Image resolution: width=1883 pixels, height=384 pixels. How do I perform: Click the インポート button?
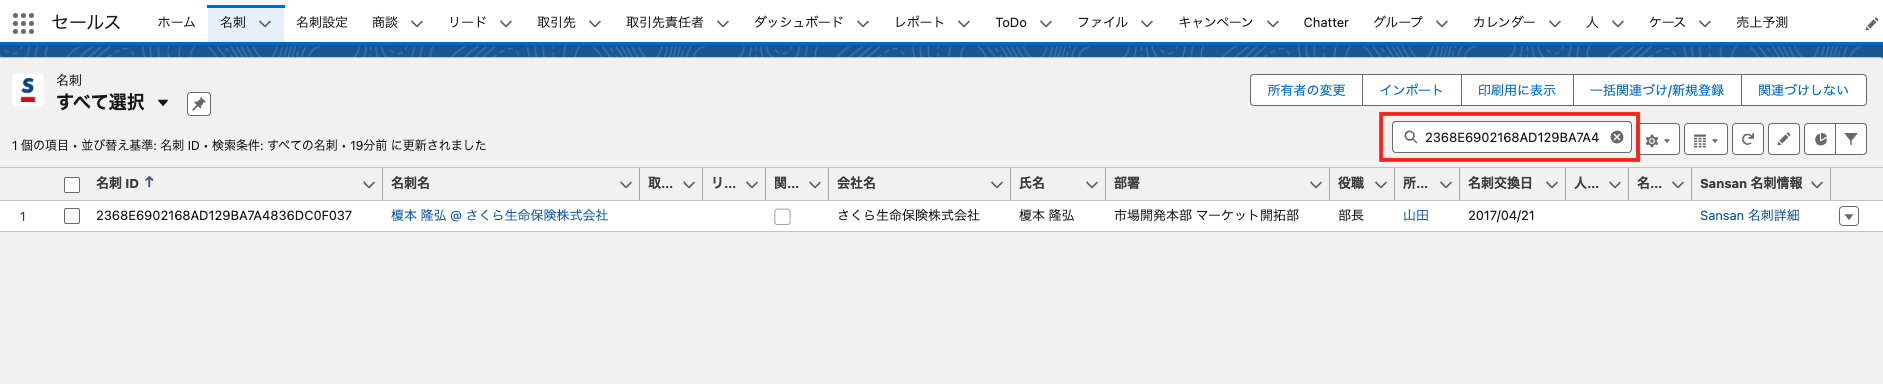tap(1411, 90)
